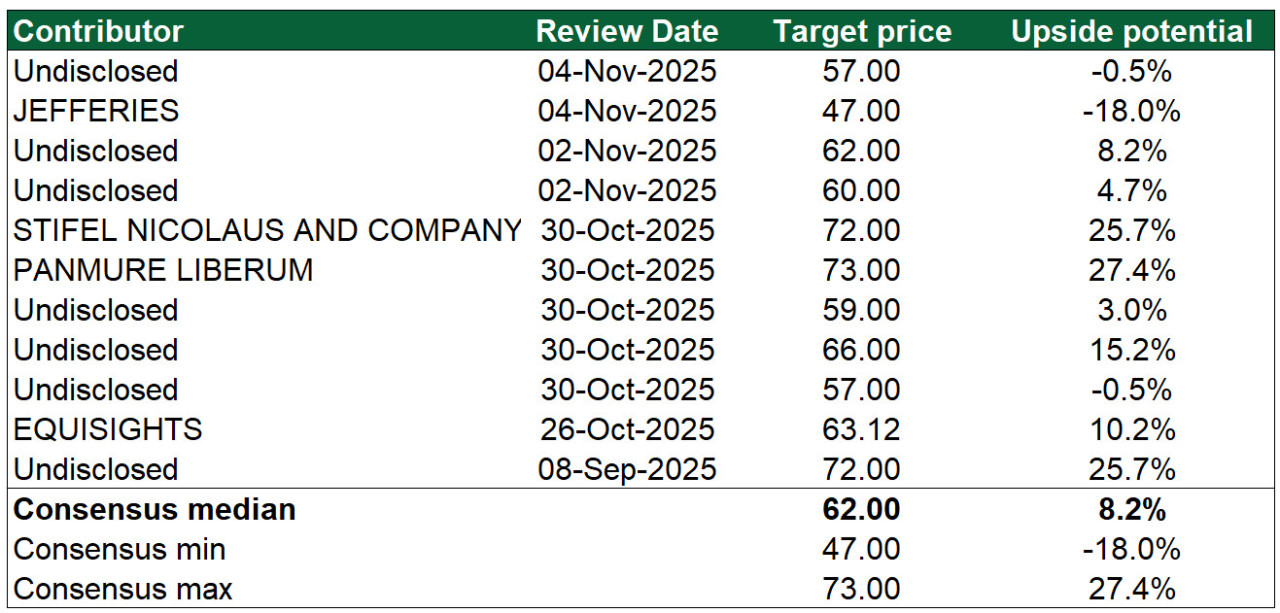Image resolution: width=1280 pixels, height=613 pixels.
Task: Select the Consensus min row label
Action: pos(119,550)
